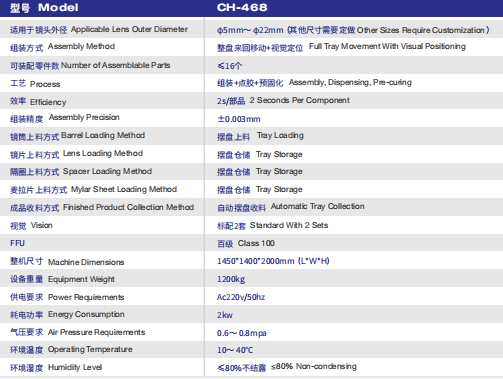This screenshot has width=503, height=379.
Task: Select the 'CH-468' model header value
Action: tap(242, 7)
